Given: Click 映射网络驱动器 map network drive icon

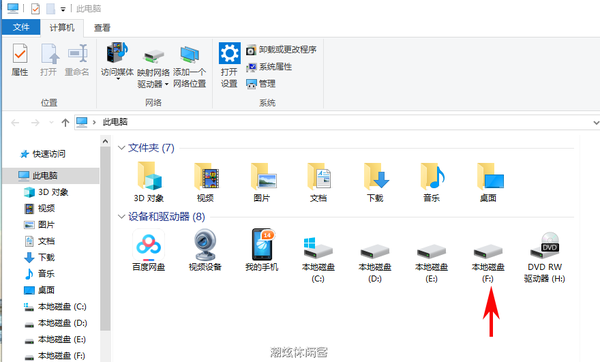Looking at the screenshot, I should tap(153, 57).
